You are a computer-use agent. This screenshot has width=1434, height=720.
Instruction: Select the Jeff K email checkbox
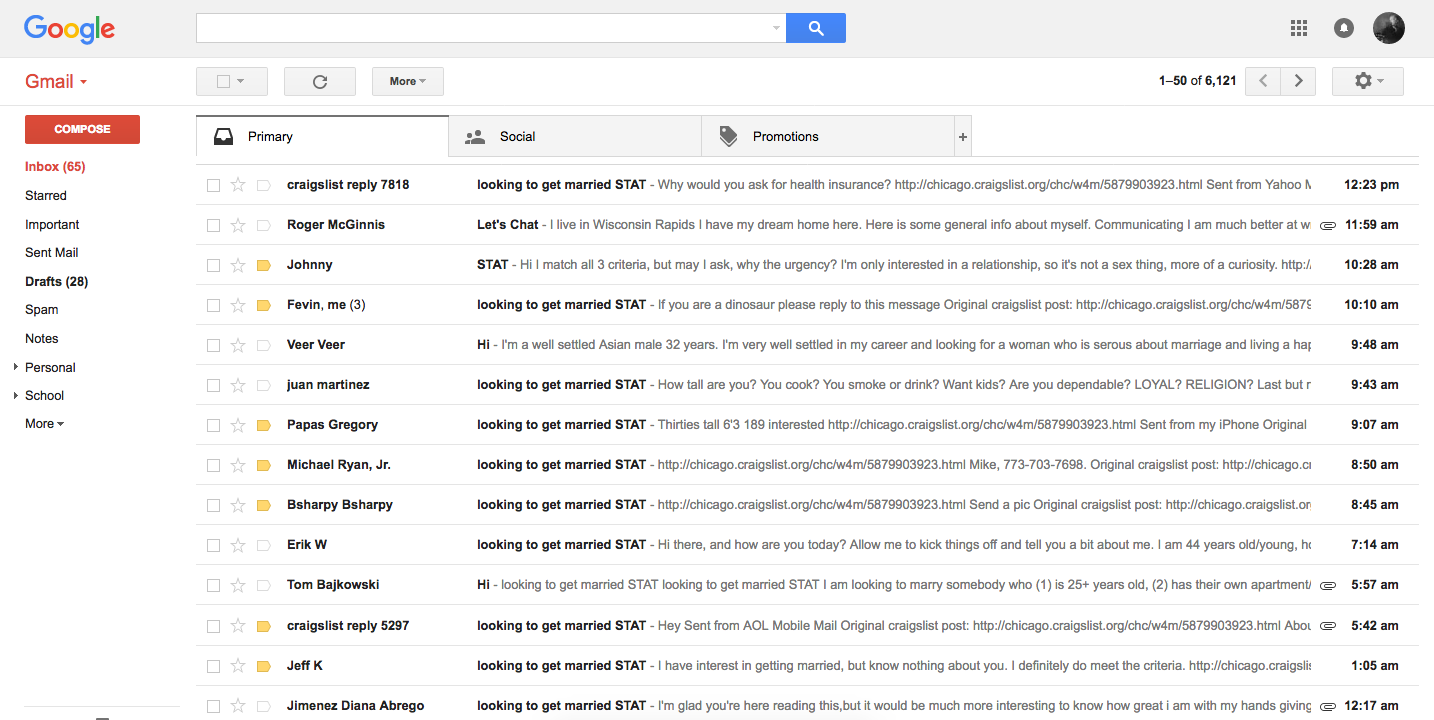coord(213,666)
